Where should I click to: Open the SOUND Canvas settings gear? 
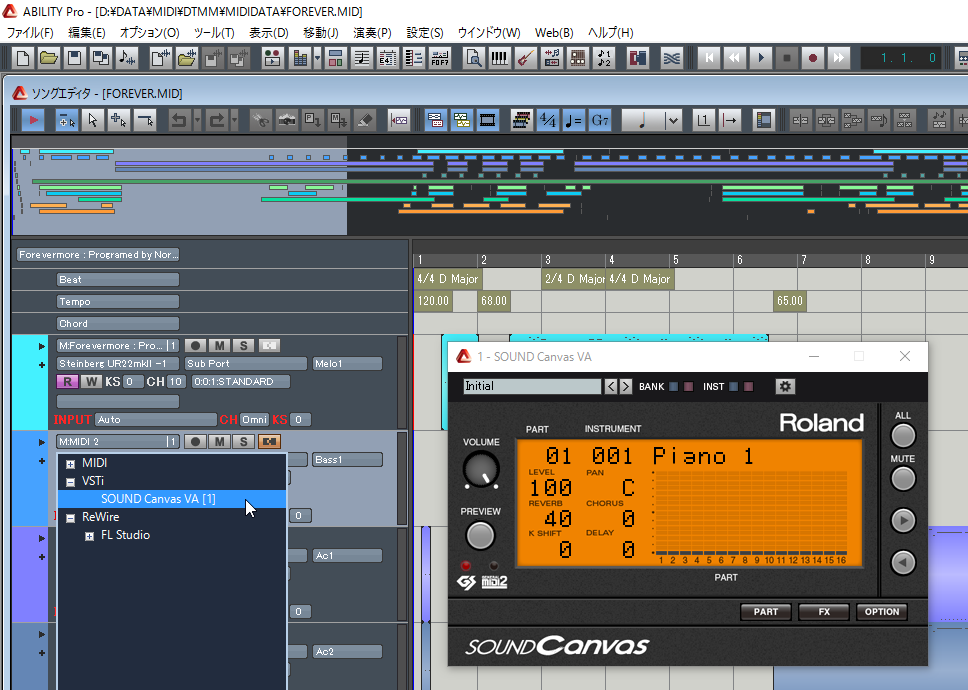tap(785, 386)
